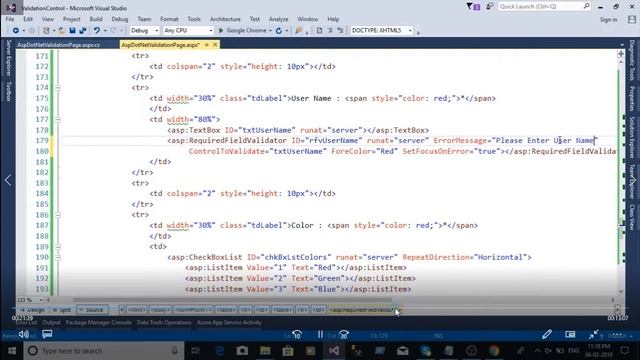Open the Toolbox side tab
This screenshot has height=360, width=640.
coord(8,91)
